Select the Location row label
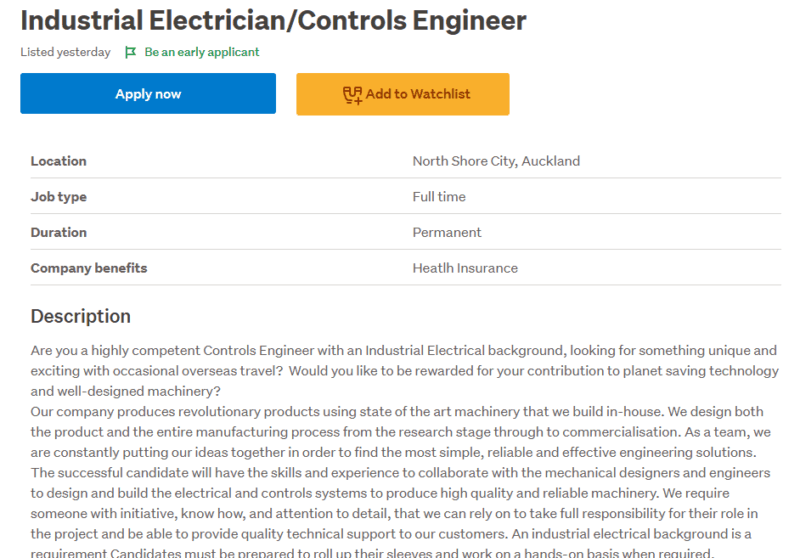The height and width of the screenshot is (558, 800). click(x=59, y=161)
